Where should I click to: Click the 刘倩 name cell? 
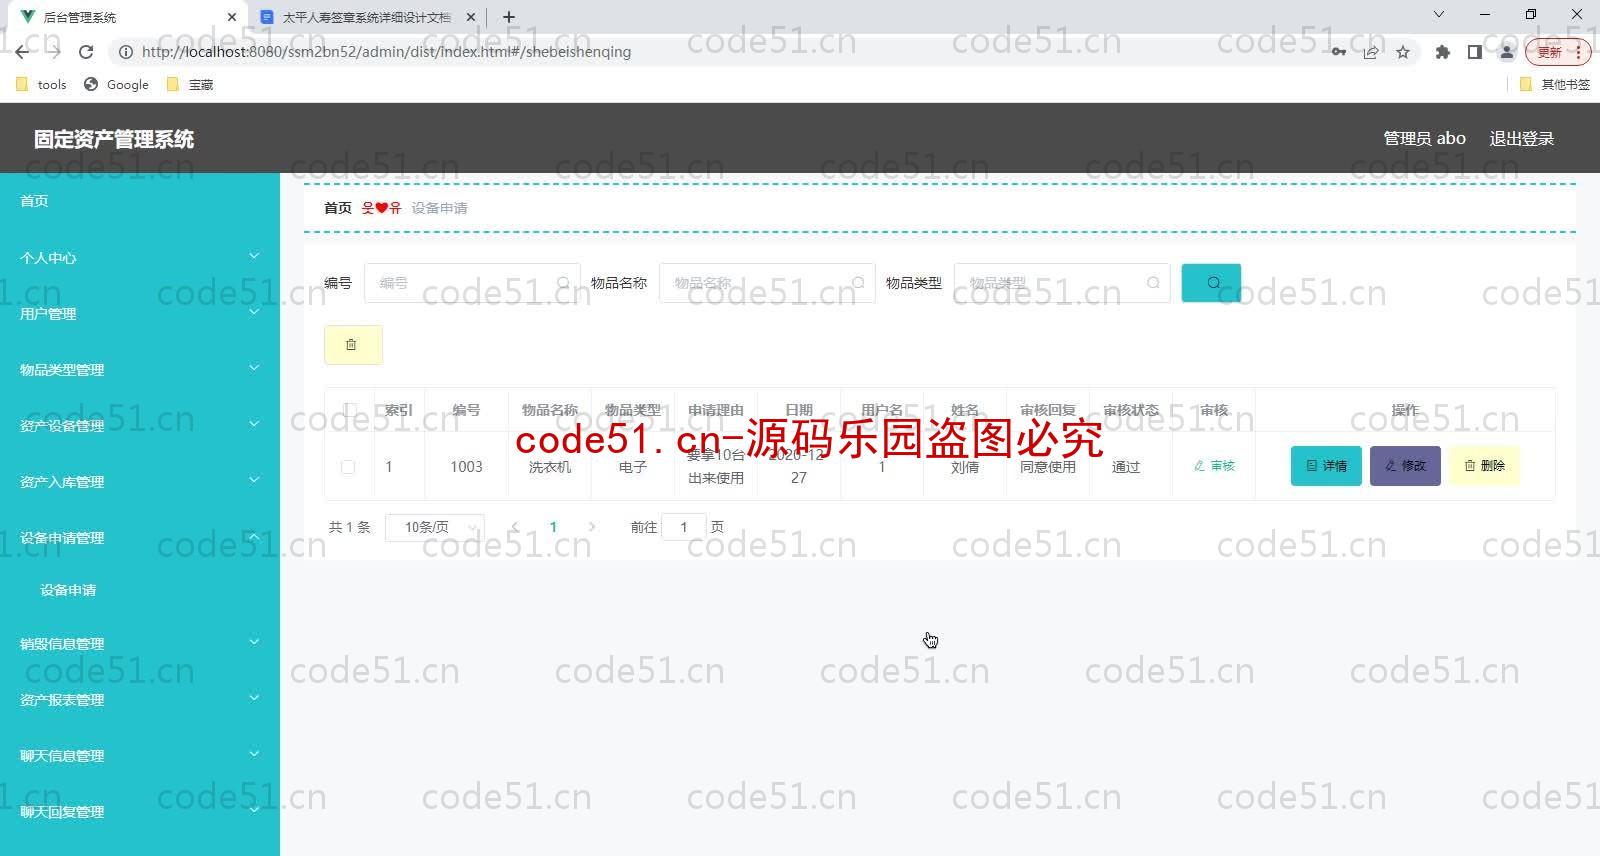point(965,467)
